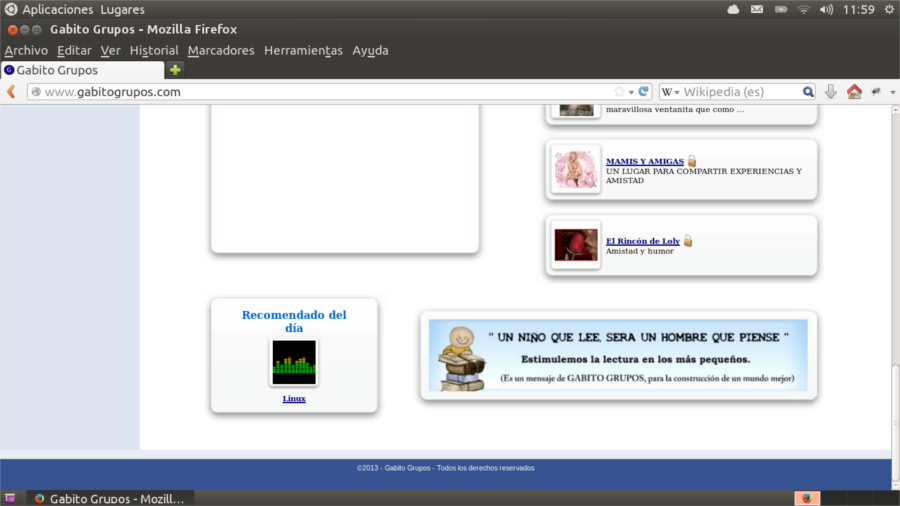Click the volume icon in the system panel
Viewport: 900px width, 506px height.
pyautogui.click(x=826, y=10)
